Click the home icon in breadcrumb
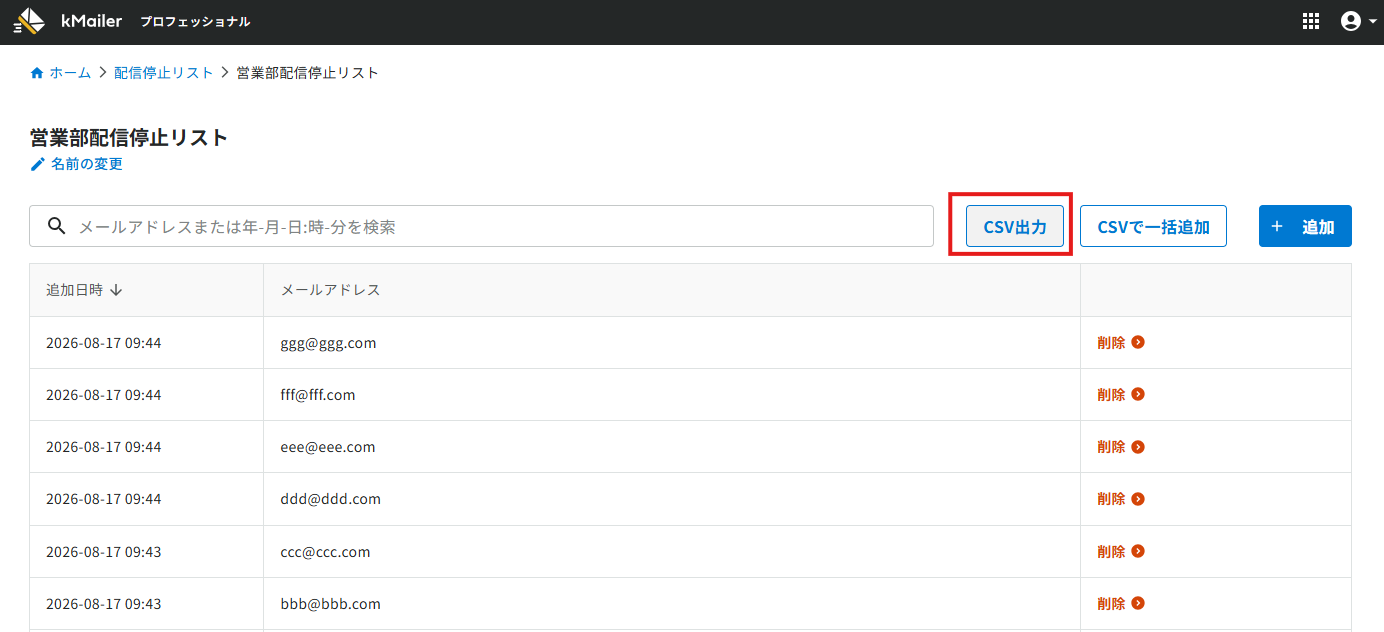This screenshot has height=632, width=1384. [x=37, y=73]
